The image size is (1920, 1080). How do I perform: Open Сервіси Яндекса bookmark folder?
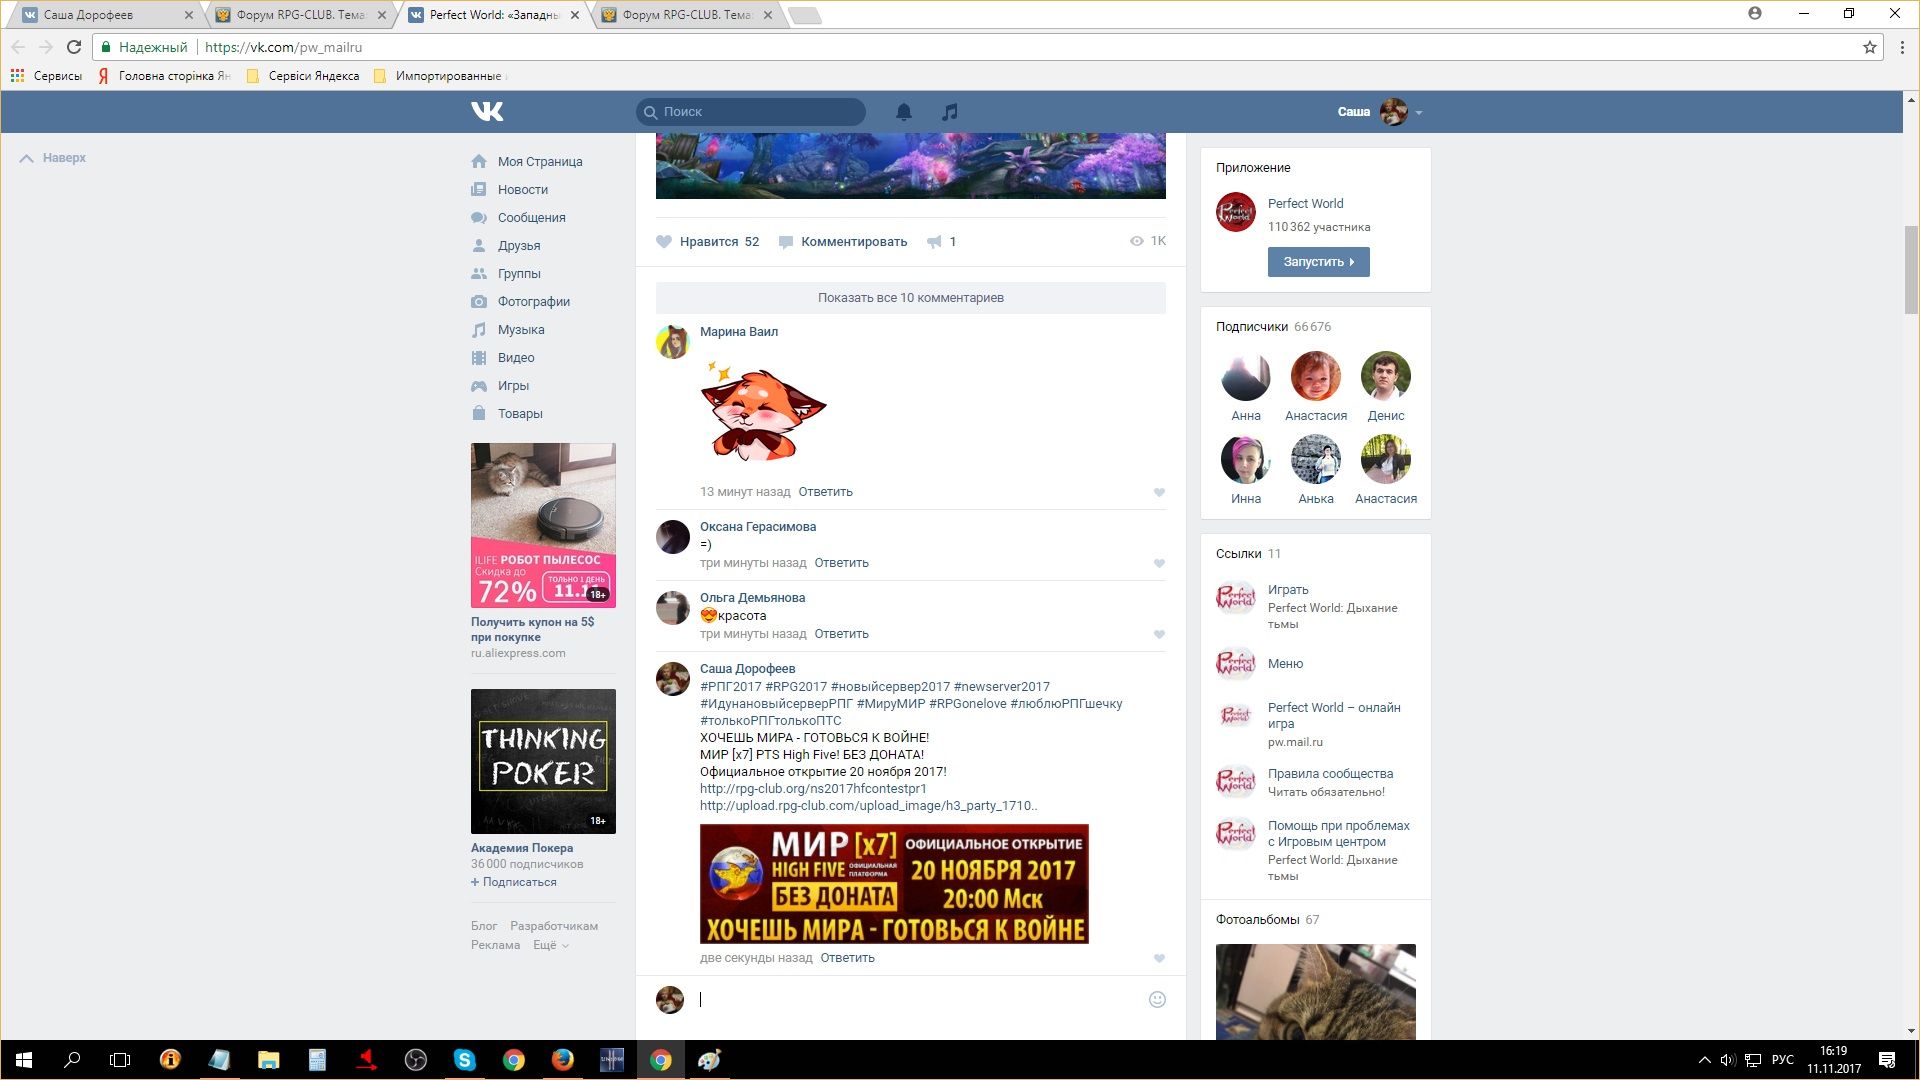(302, 76)
